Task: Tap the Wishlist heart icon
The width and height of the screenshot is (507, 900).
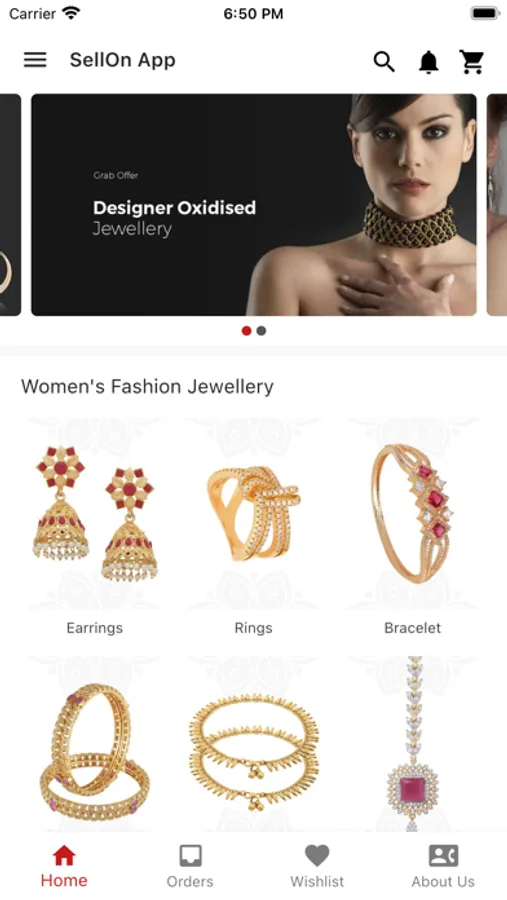Action: [317, 856]
